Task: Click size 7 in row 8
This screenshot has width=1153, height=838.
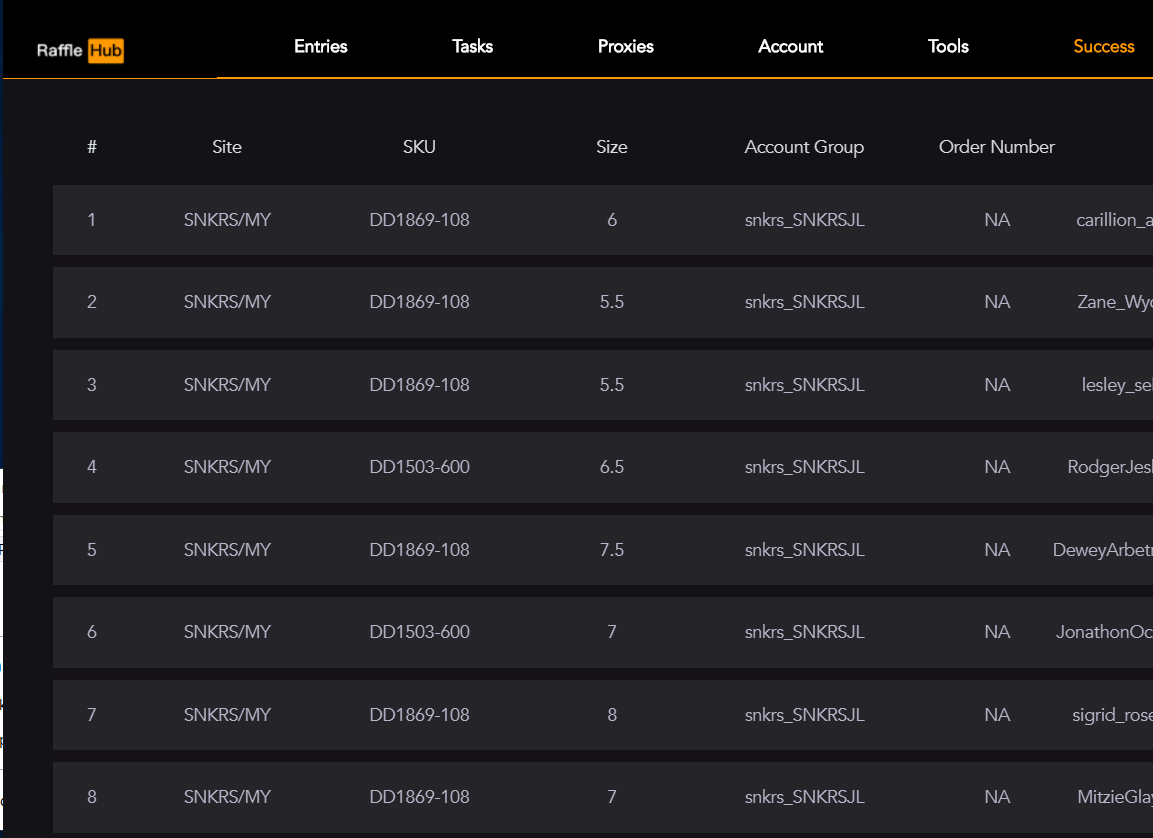Action: point(612,797)
